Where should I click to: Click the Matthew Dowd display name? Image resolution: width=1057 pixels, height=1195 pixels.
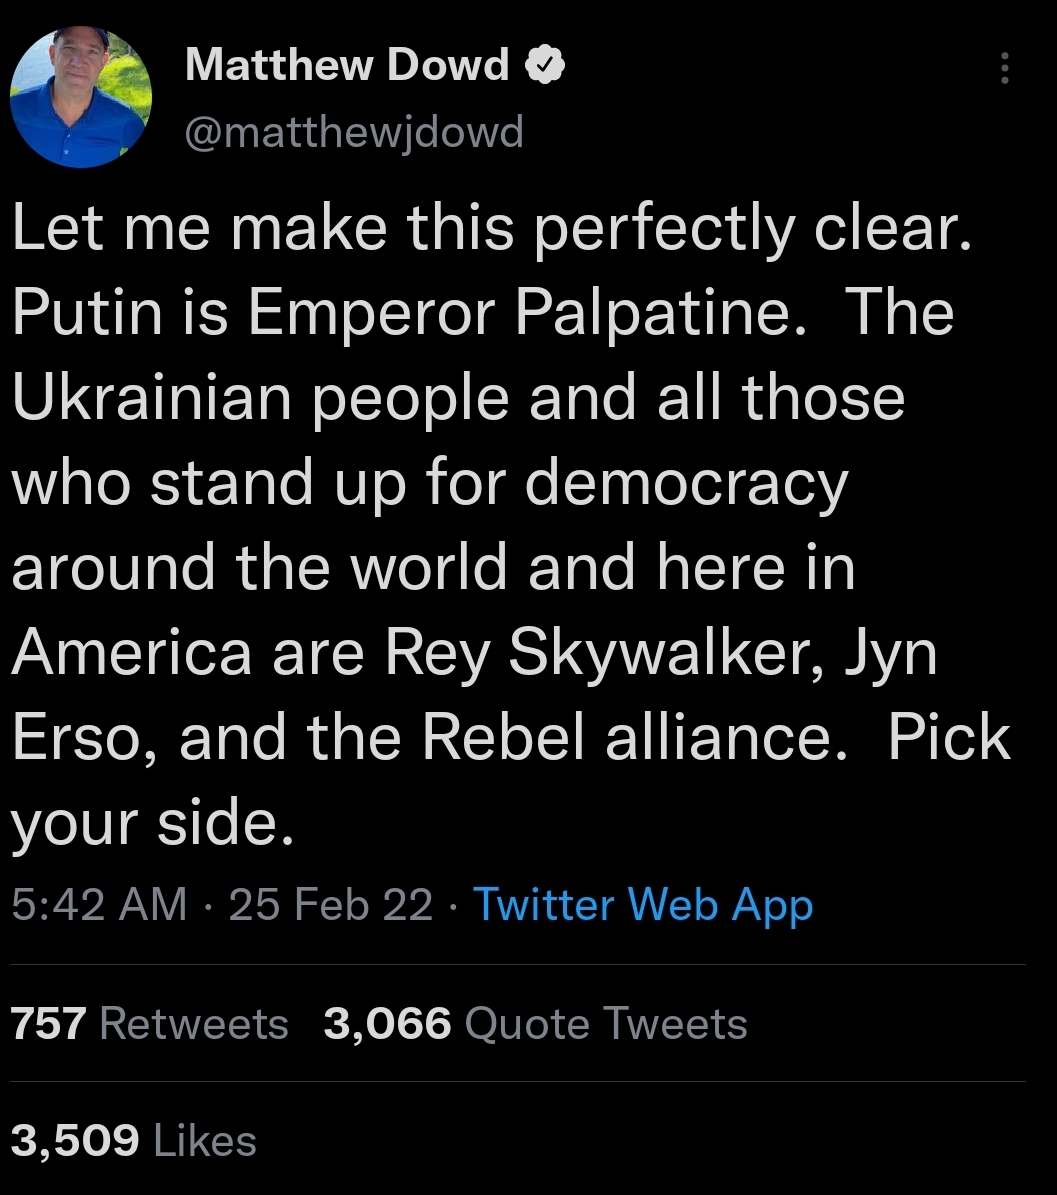pyautogui.click(x=347, y=66)
